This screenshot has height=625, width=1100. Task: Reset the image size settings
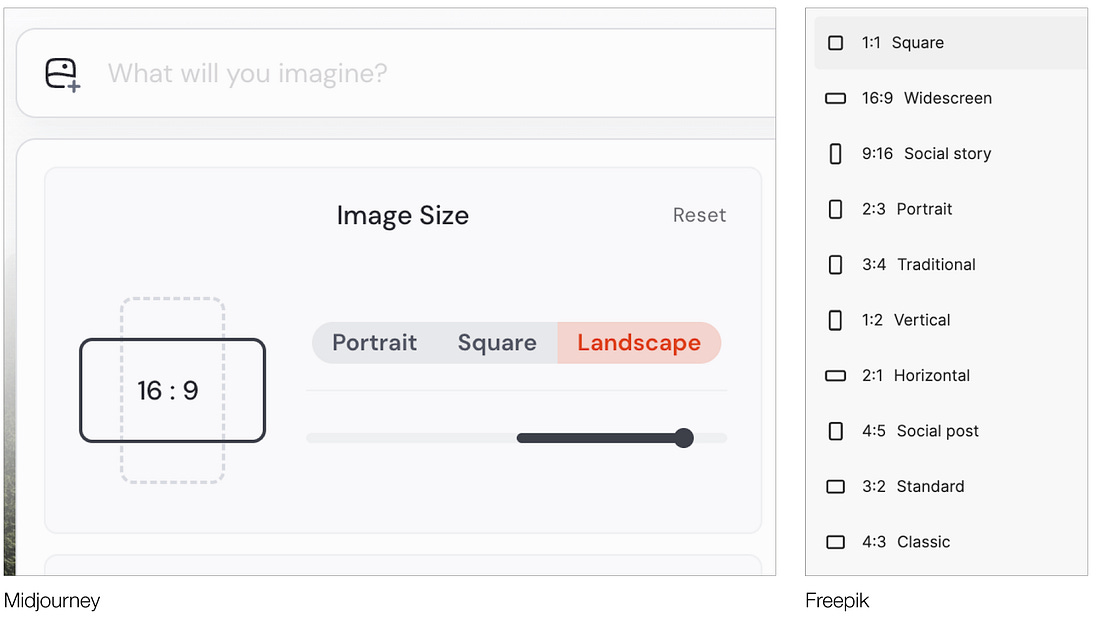click(x=699, y=215)
